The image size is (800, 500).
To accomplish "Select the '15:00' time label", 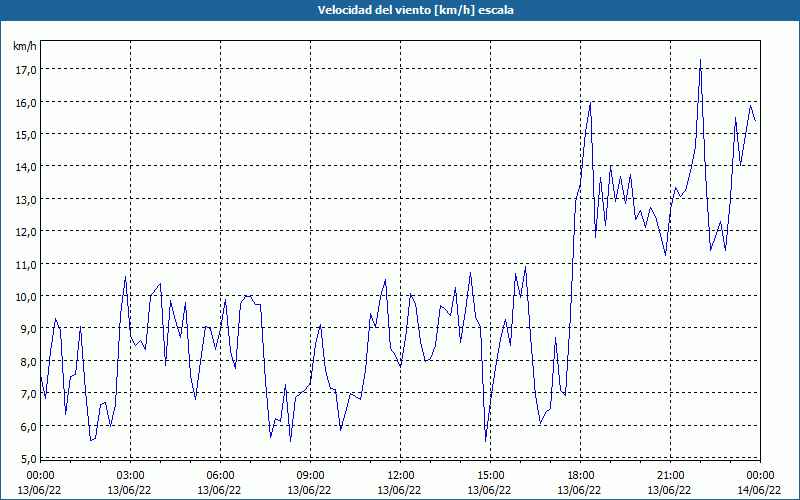I will [490, 476].
